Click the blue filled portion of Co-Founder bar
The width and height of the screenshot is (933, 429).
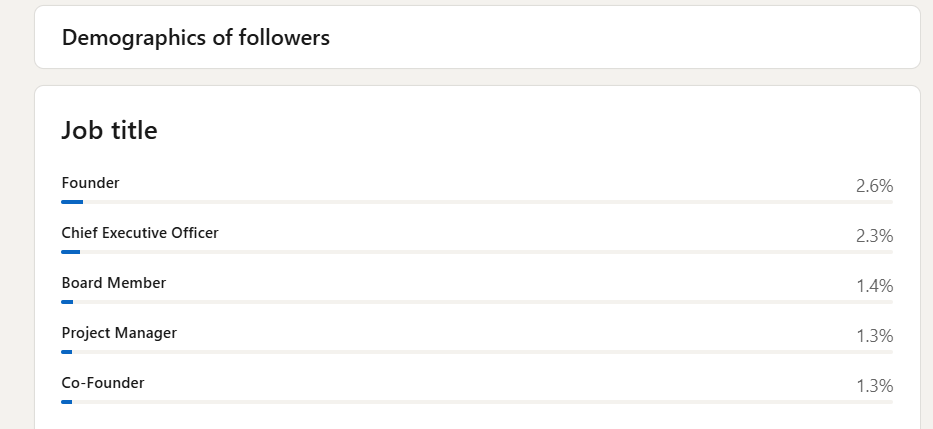click(66, 402)
